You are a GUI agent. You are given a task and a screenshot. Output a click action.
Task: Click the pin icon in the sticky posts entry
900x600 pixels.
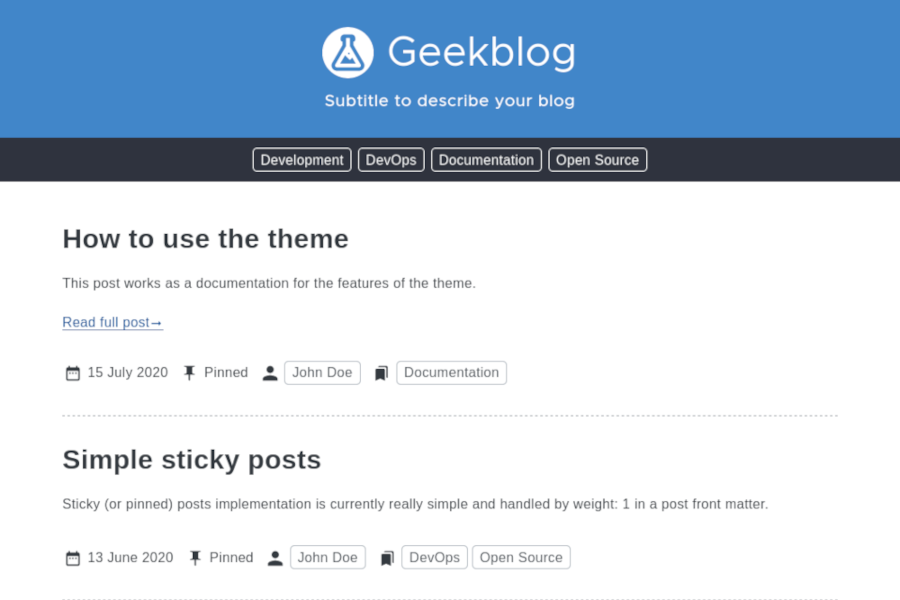(195, 558)
